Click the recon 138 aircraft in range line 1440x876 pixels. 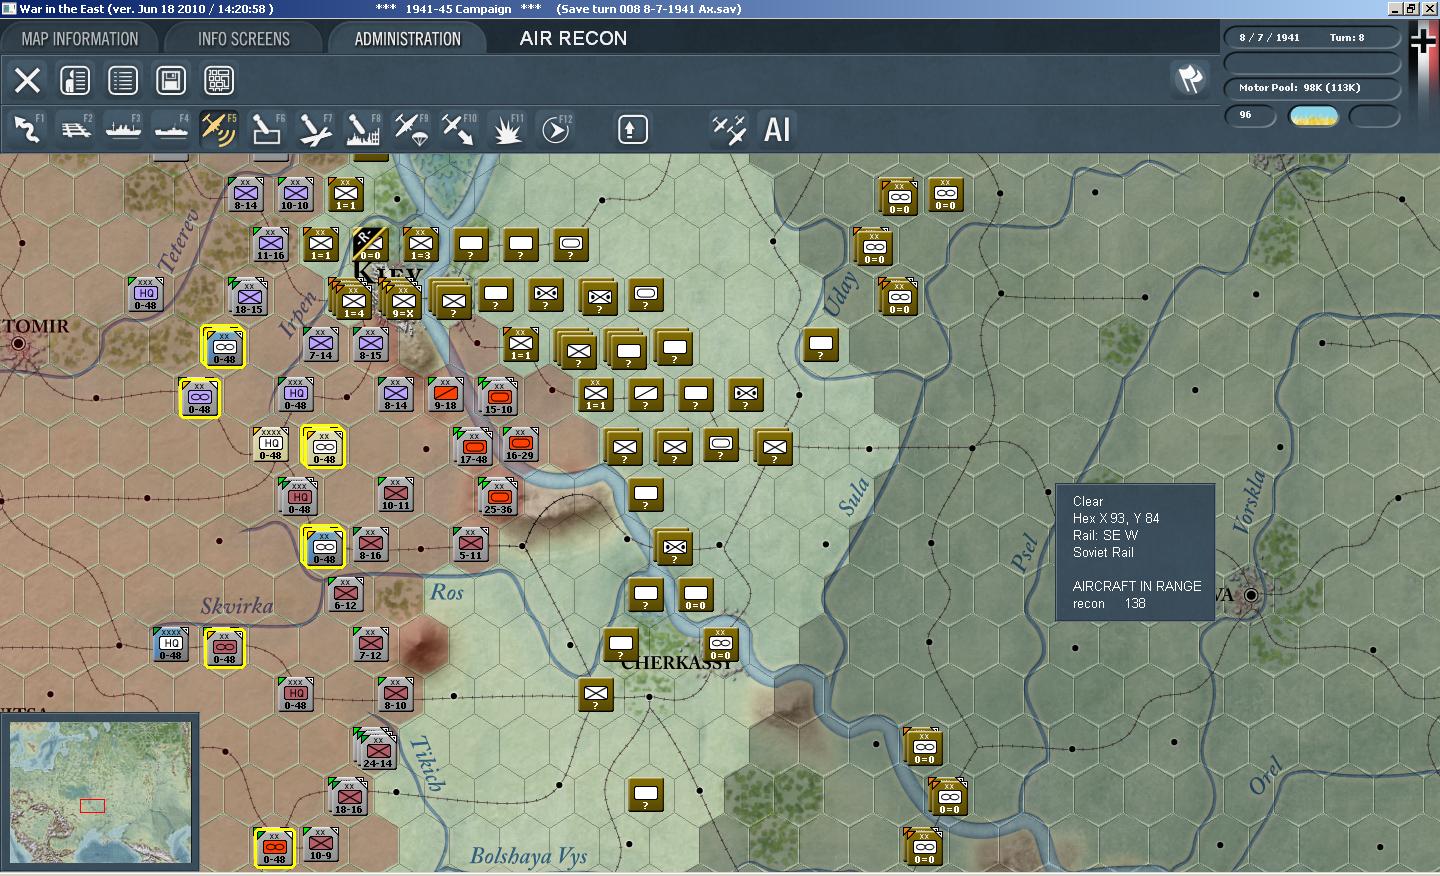[x=1109, y=603]
